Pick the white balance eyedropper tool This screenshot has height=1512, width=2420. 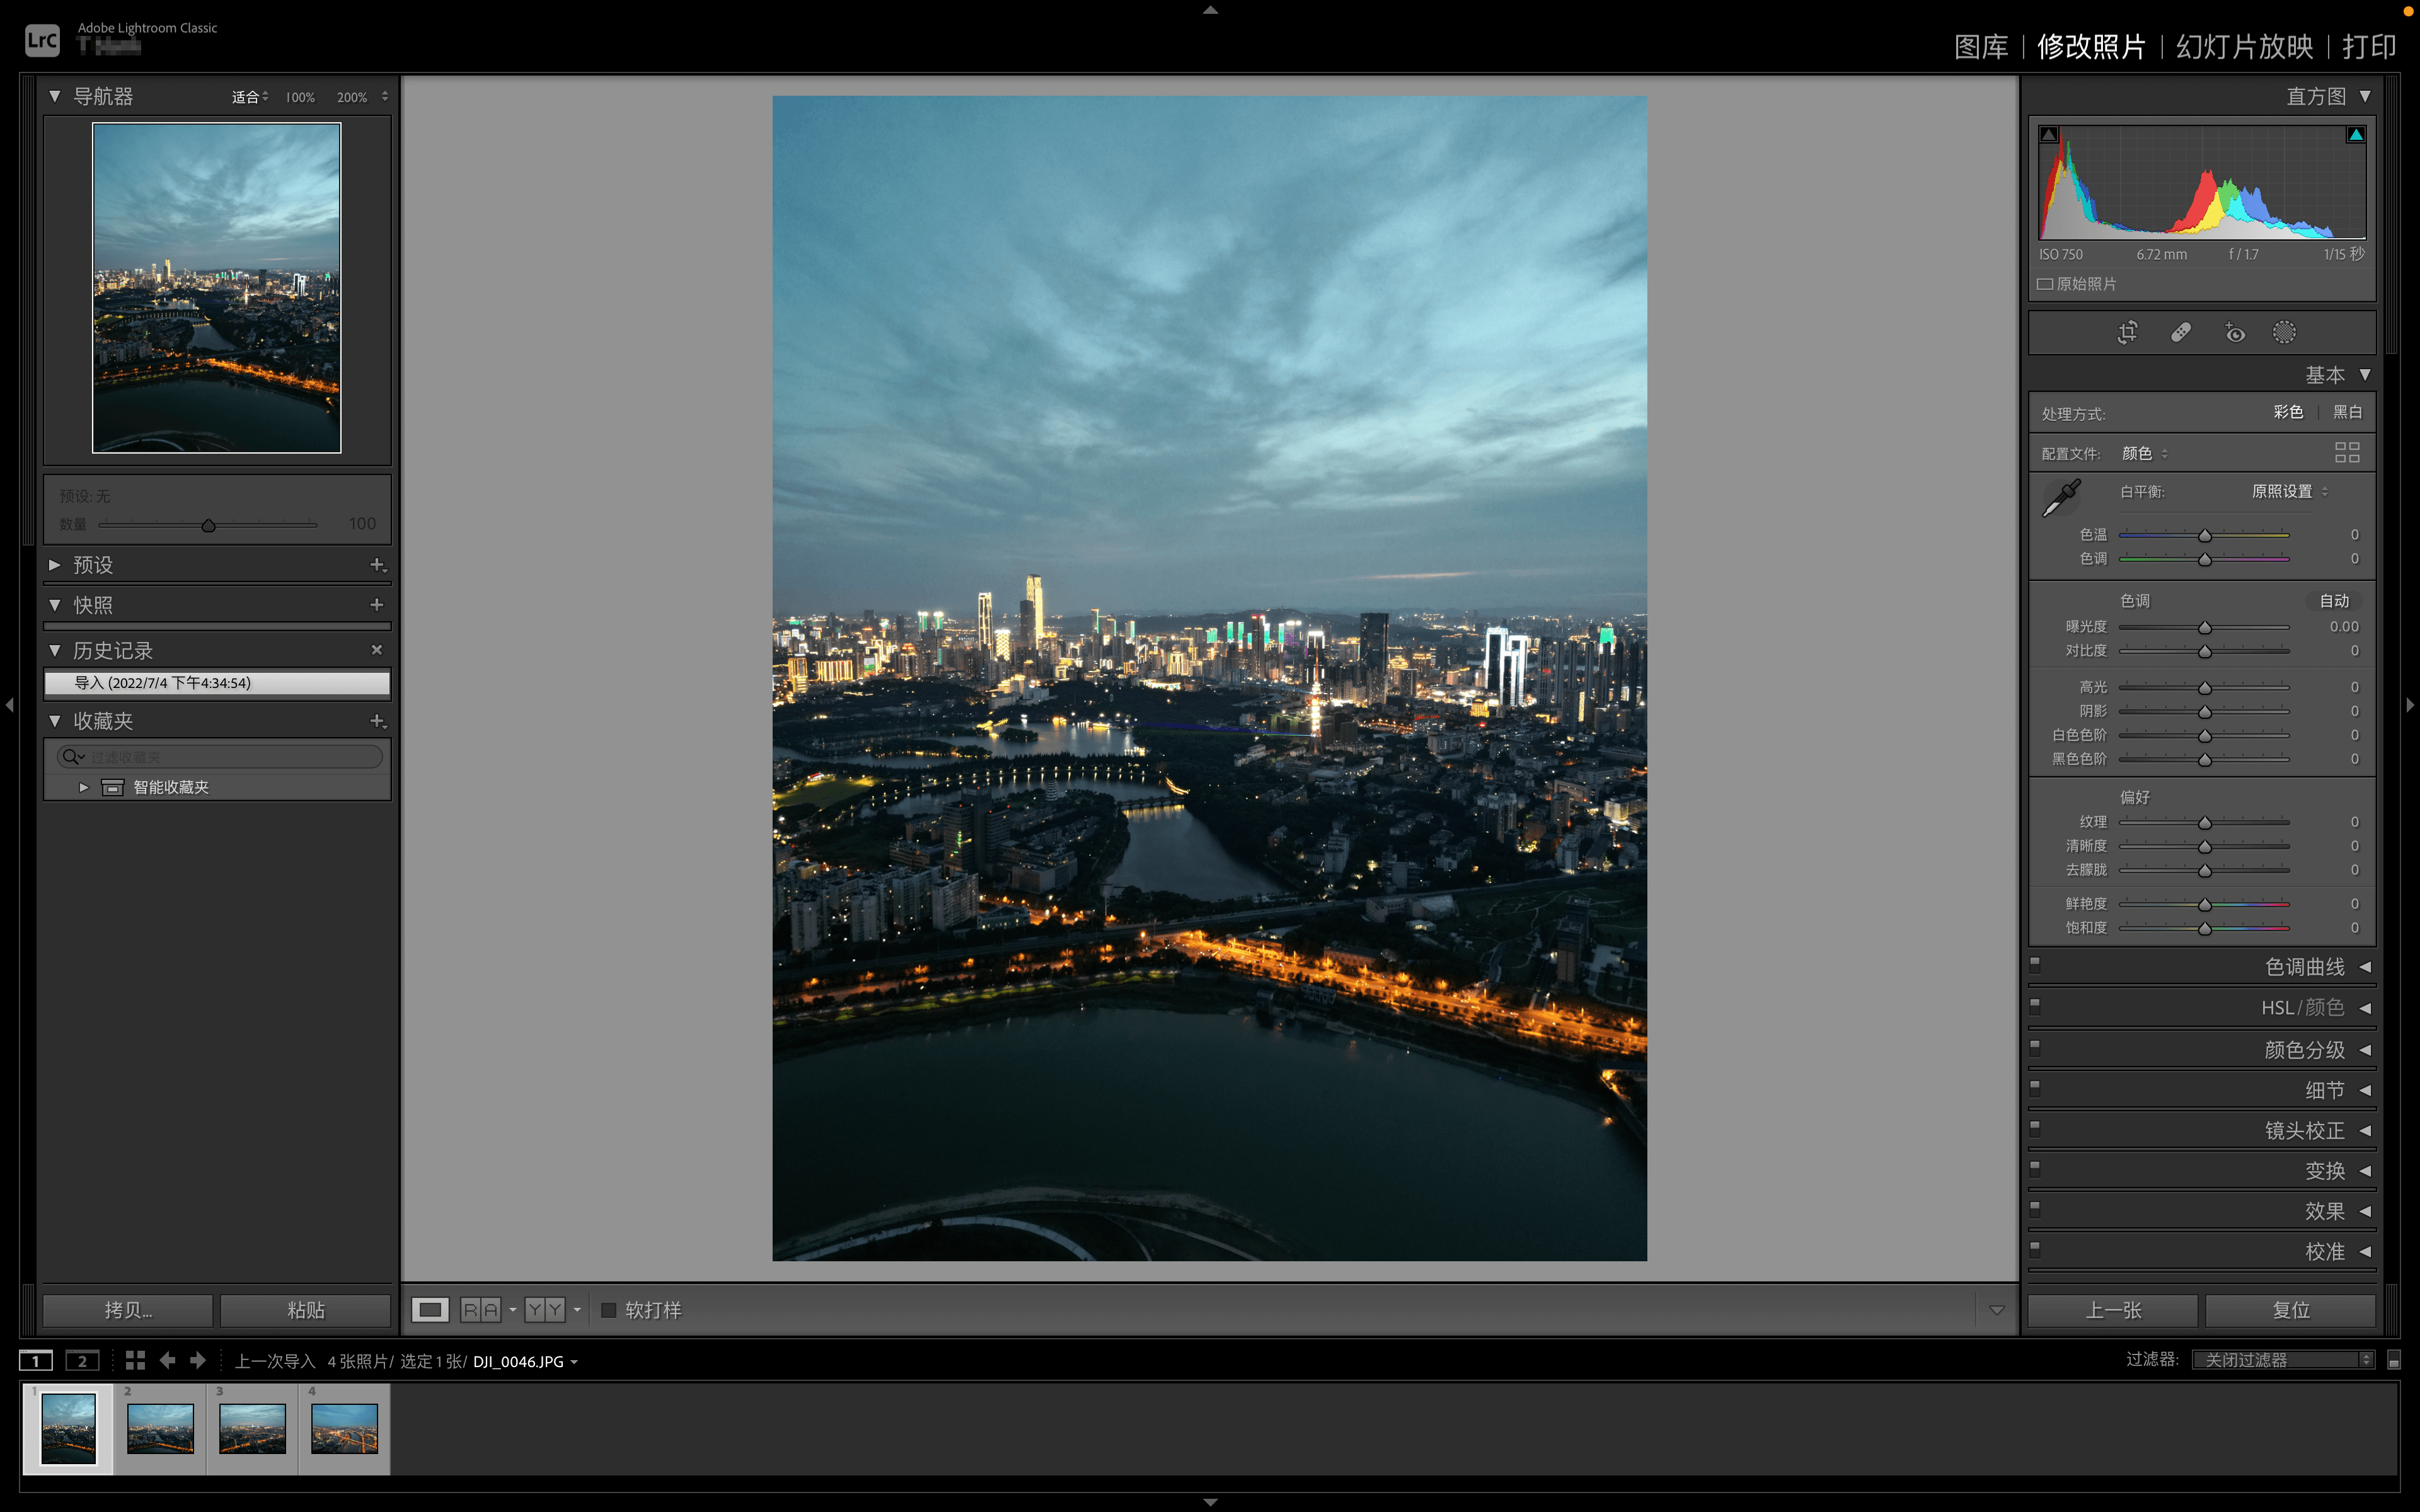coord(2061,497)
